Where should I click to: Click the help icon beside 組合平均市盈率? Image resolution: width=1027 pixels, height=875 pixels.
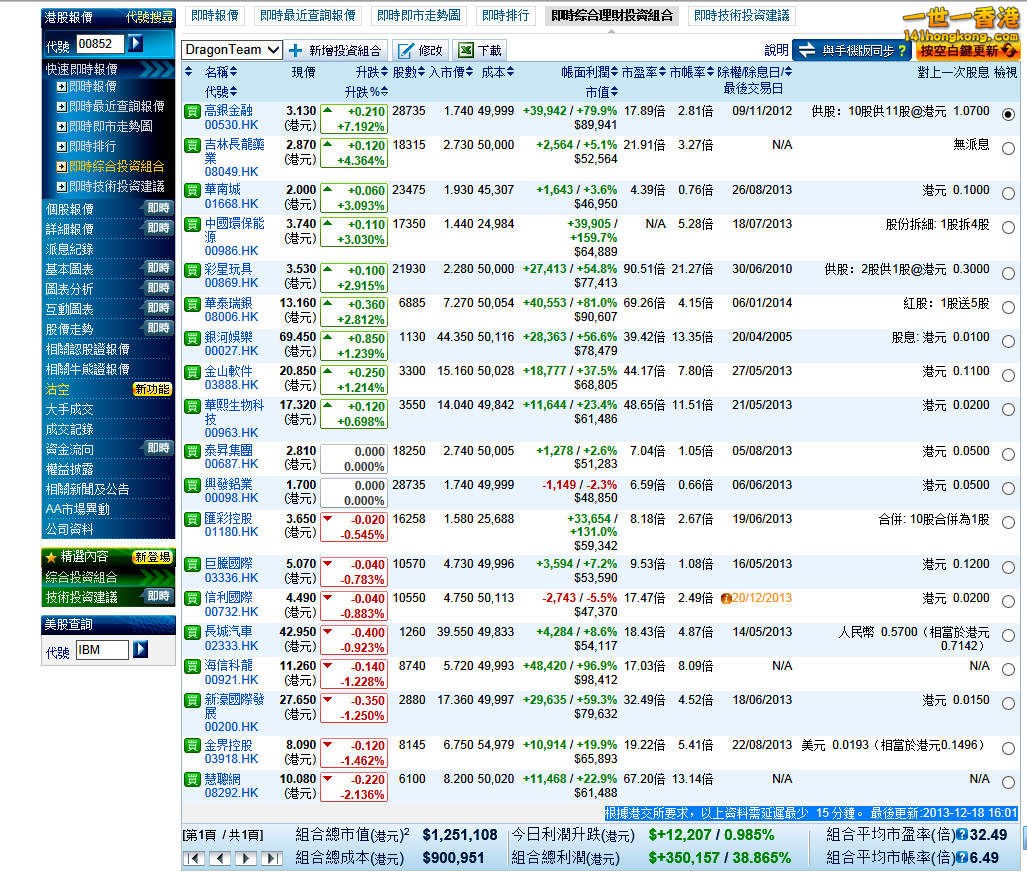962,835
